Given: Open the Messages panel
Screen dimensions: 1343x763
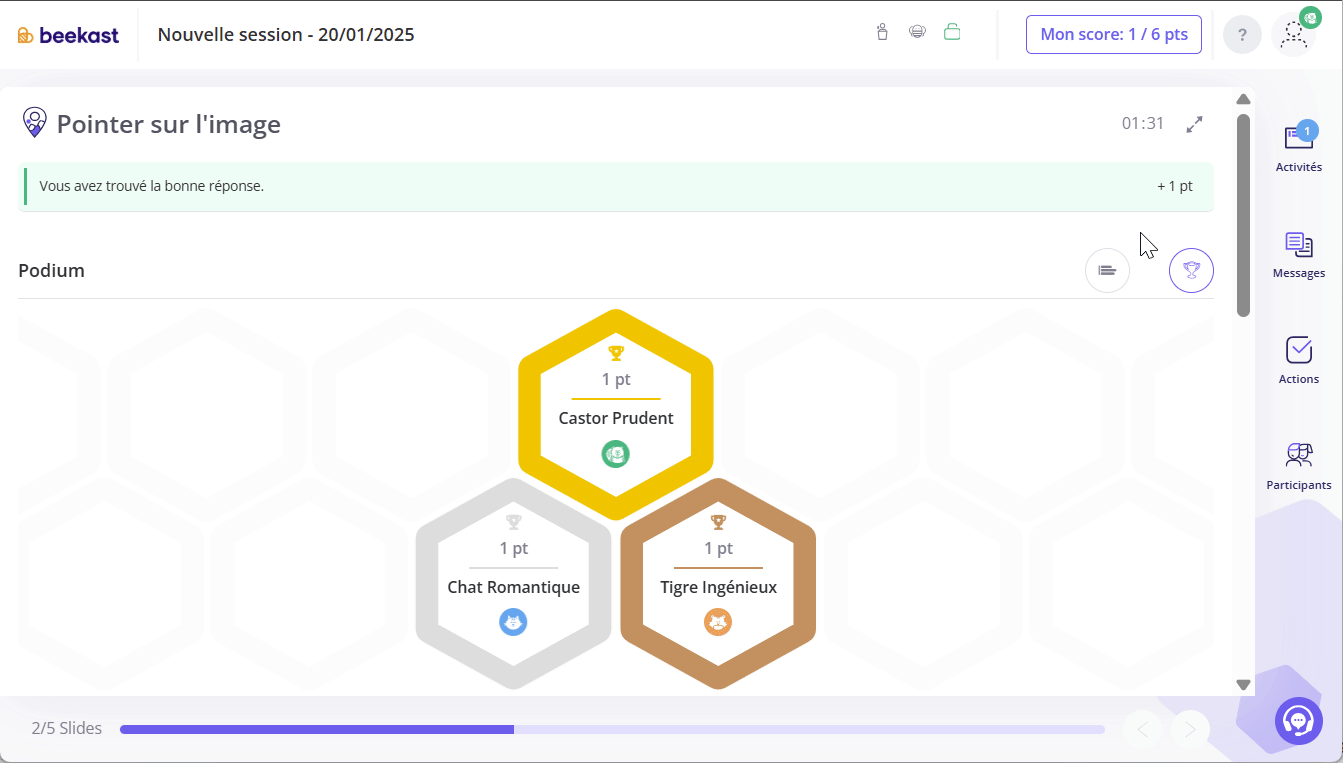Looking at the screenshot, I should point(1299,254).
